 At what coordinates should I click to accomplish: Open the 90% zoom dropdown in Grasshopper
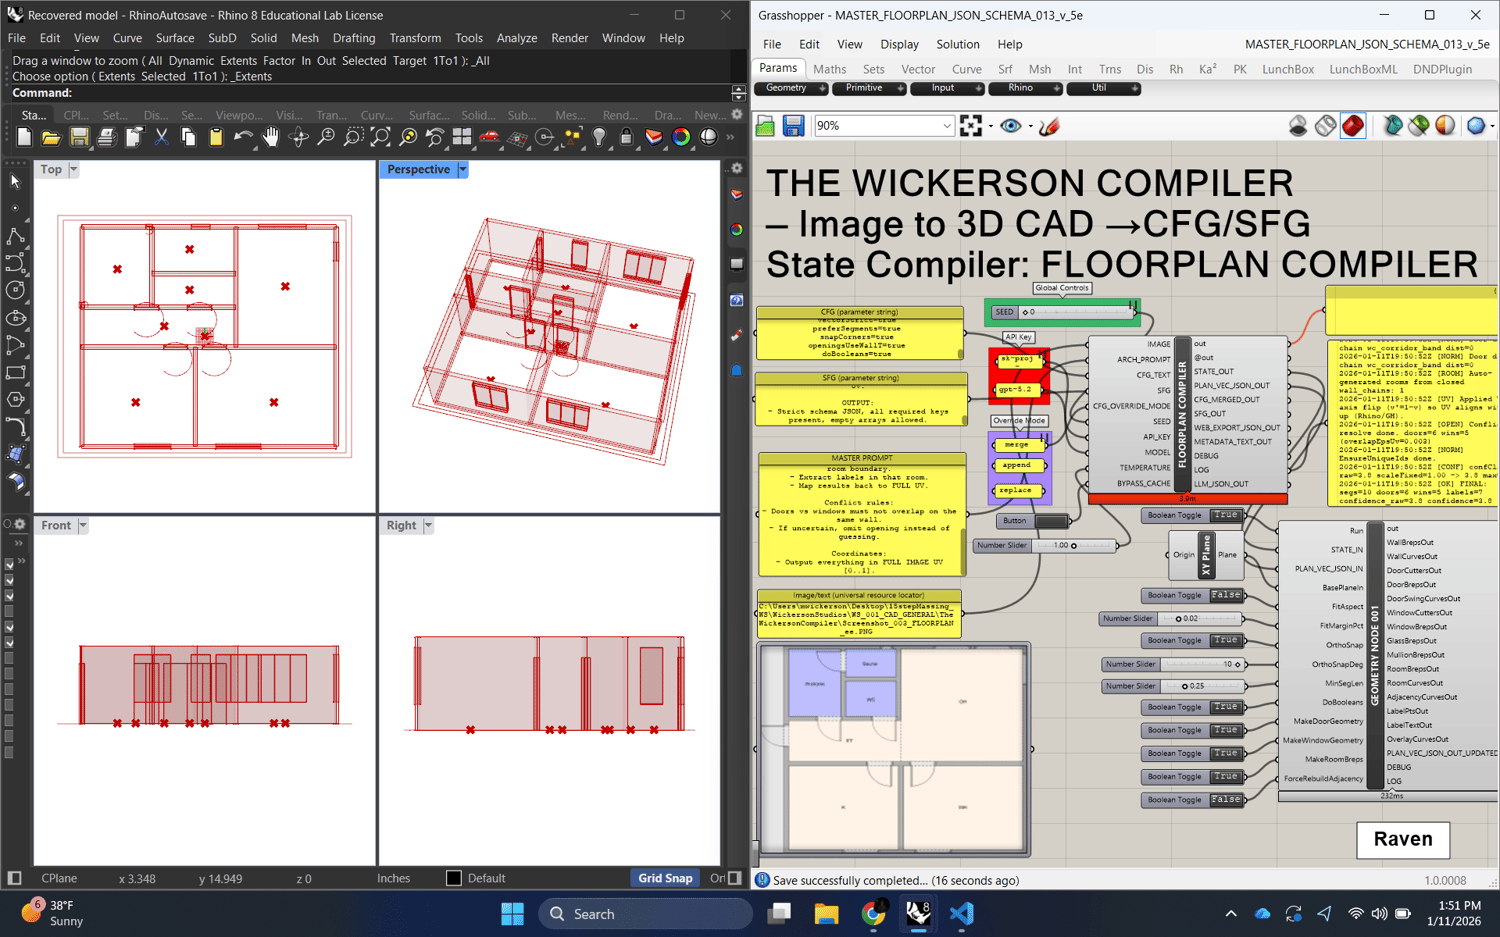(x=946, y=126)
